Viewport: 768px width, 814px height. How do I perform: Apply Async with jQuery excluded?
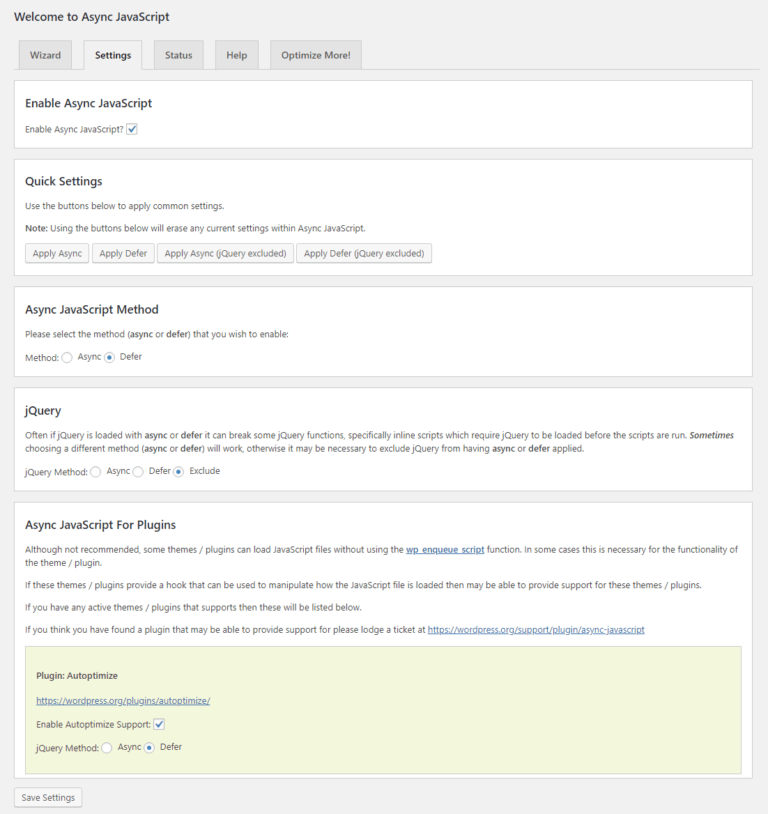click(225, 253)
